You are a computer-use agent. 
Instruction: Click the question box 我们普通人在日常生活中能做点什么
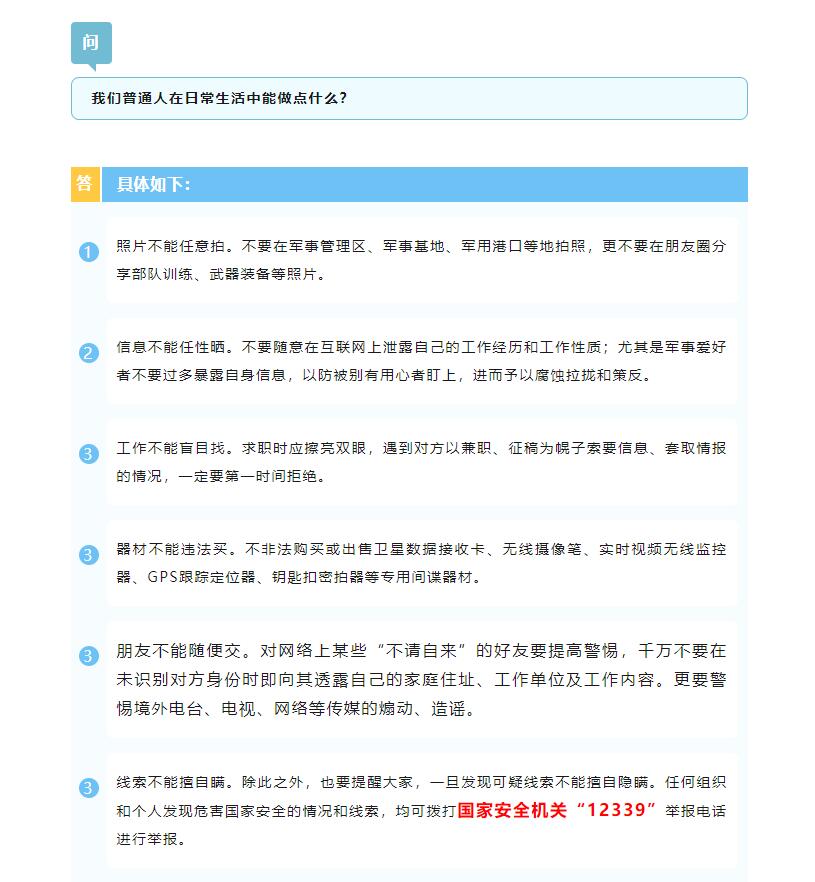409,98
